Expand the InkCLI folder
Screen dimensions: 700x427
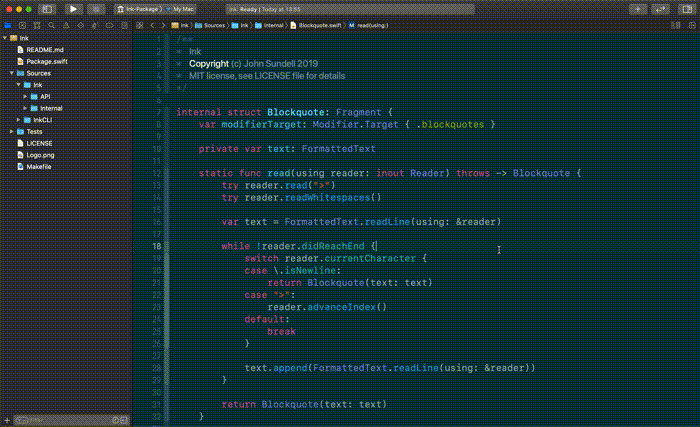coord(18,120)
